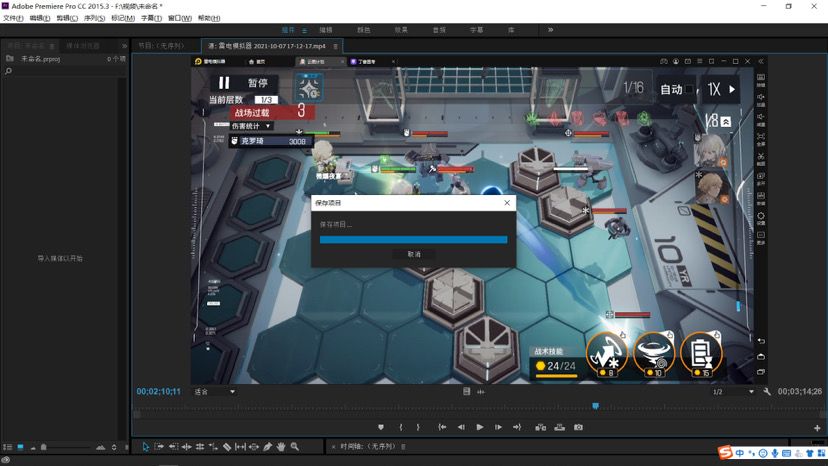Click the Export Frame camera icon

(x=578, y=427)
